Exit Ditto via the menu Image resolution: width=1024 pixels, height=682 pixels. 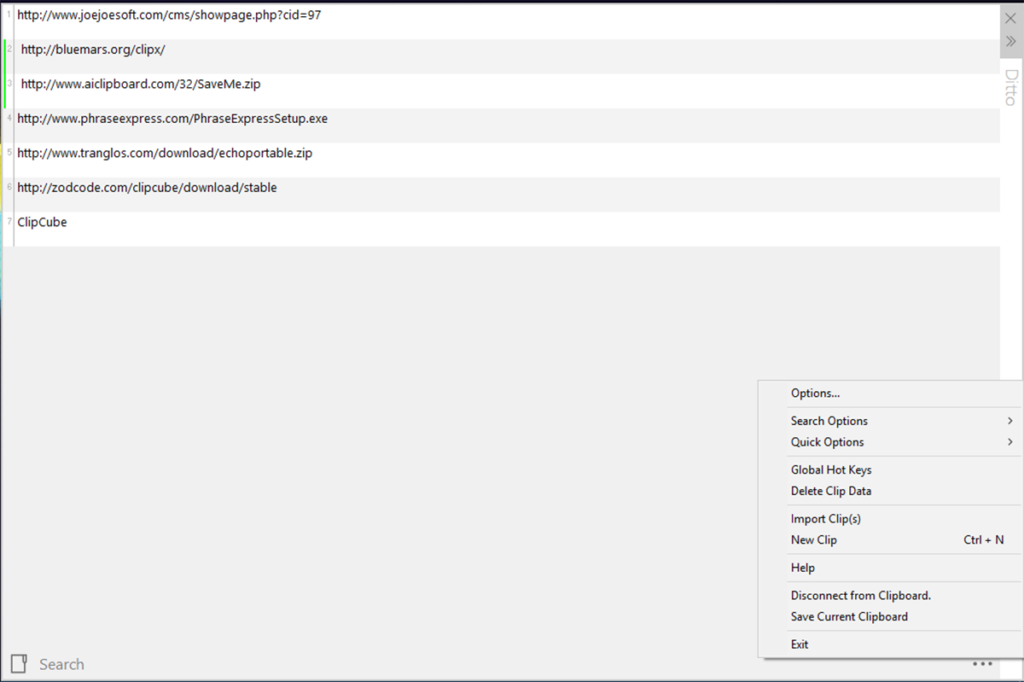[x=798, y=643]
